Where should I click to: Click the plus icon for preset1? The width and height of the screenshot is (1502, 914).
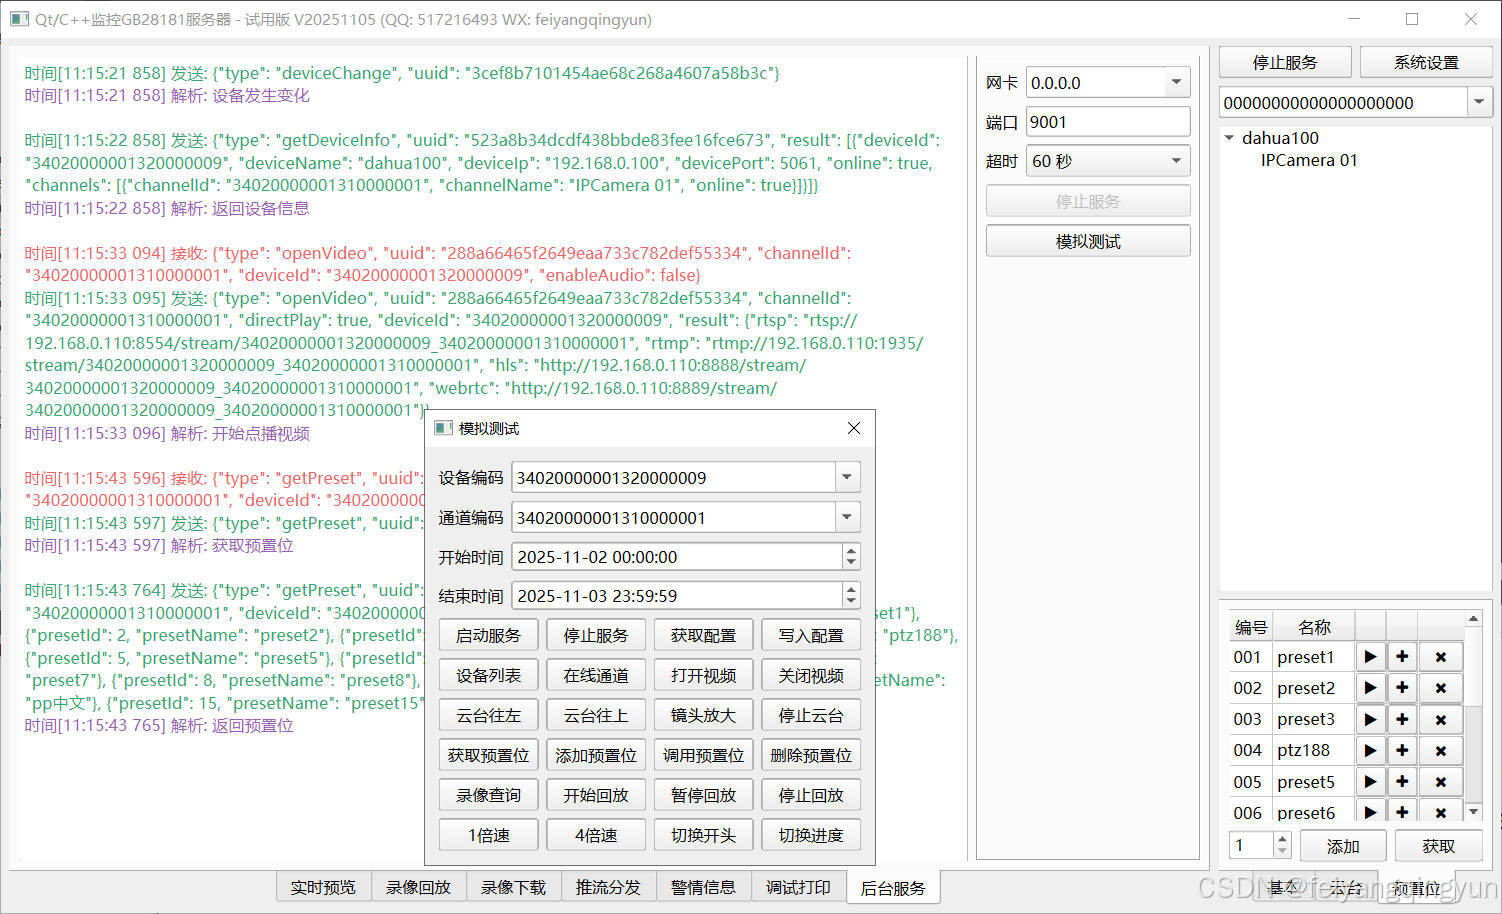point(1402,657)
